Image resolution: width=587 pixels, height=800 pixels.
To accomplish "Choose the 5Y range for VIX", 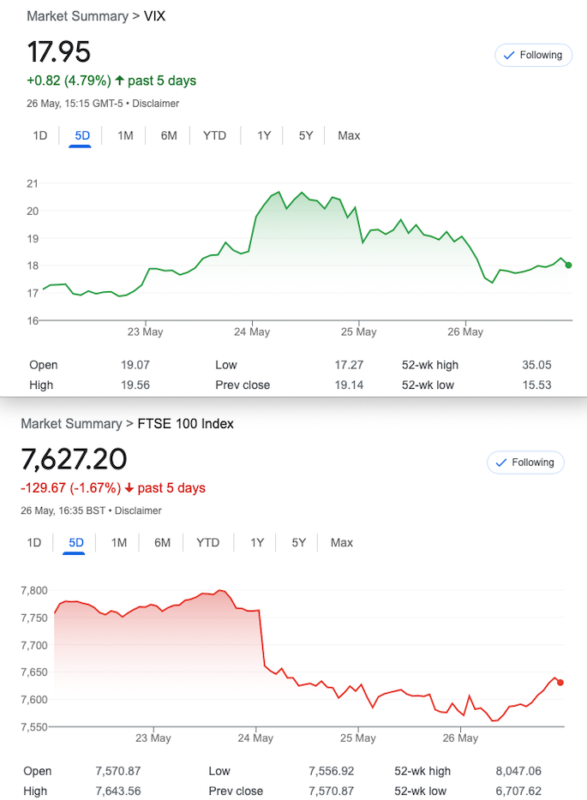I will pyautogui.click(x=305, y=136).
